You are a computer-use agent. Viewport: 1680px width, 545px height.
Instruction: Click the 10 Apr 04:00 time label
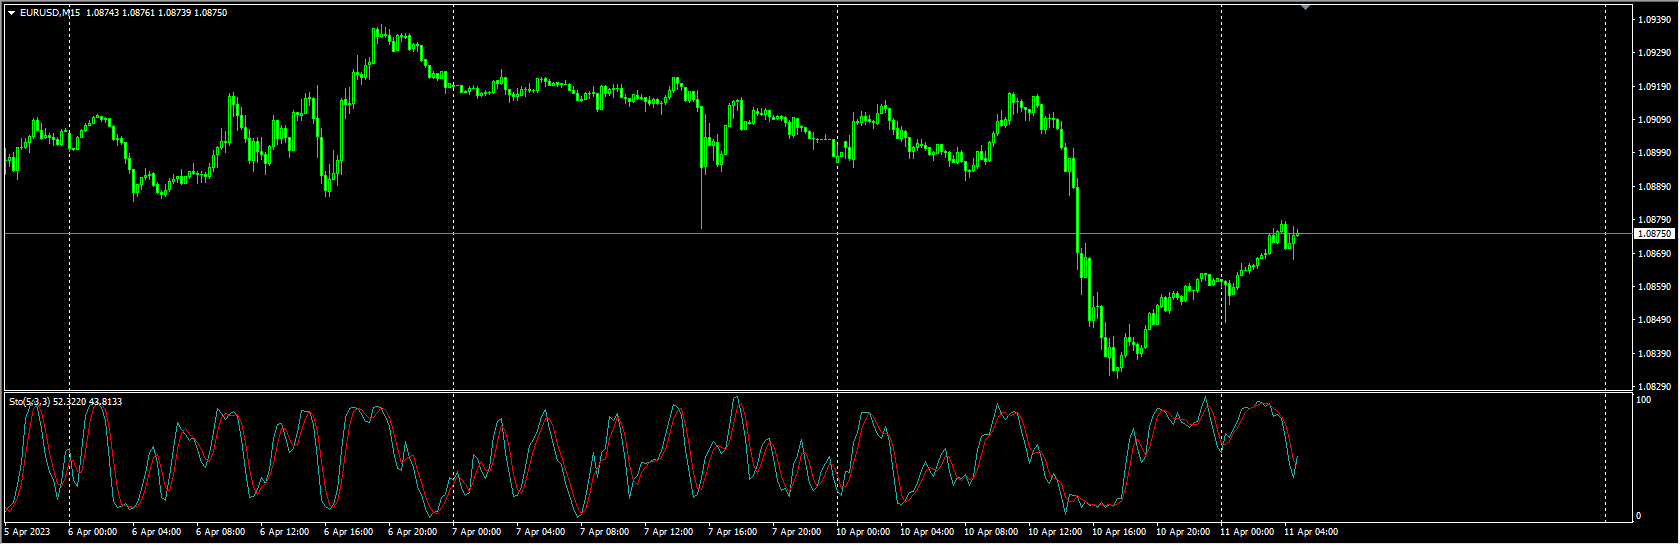926,532
